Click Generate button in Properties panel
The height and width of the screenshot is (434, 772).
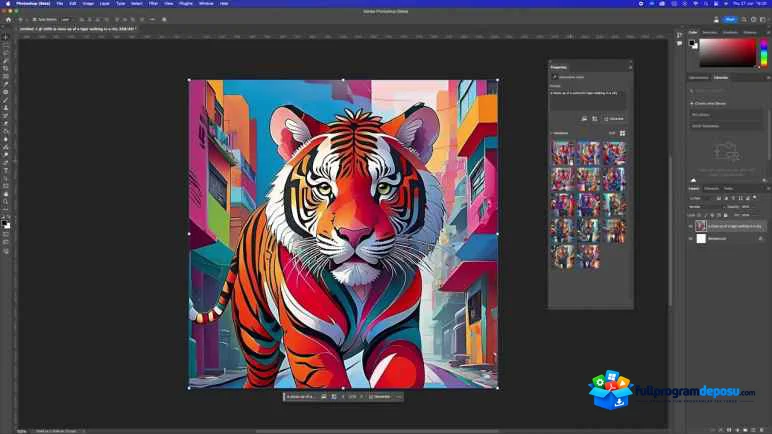coord(614,119)
